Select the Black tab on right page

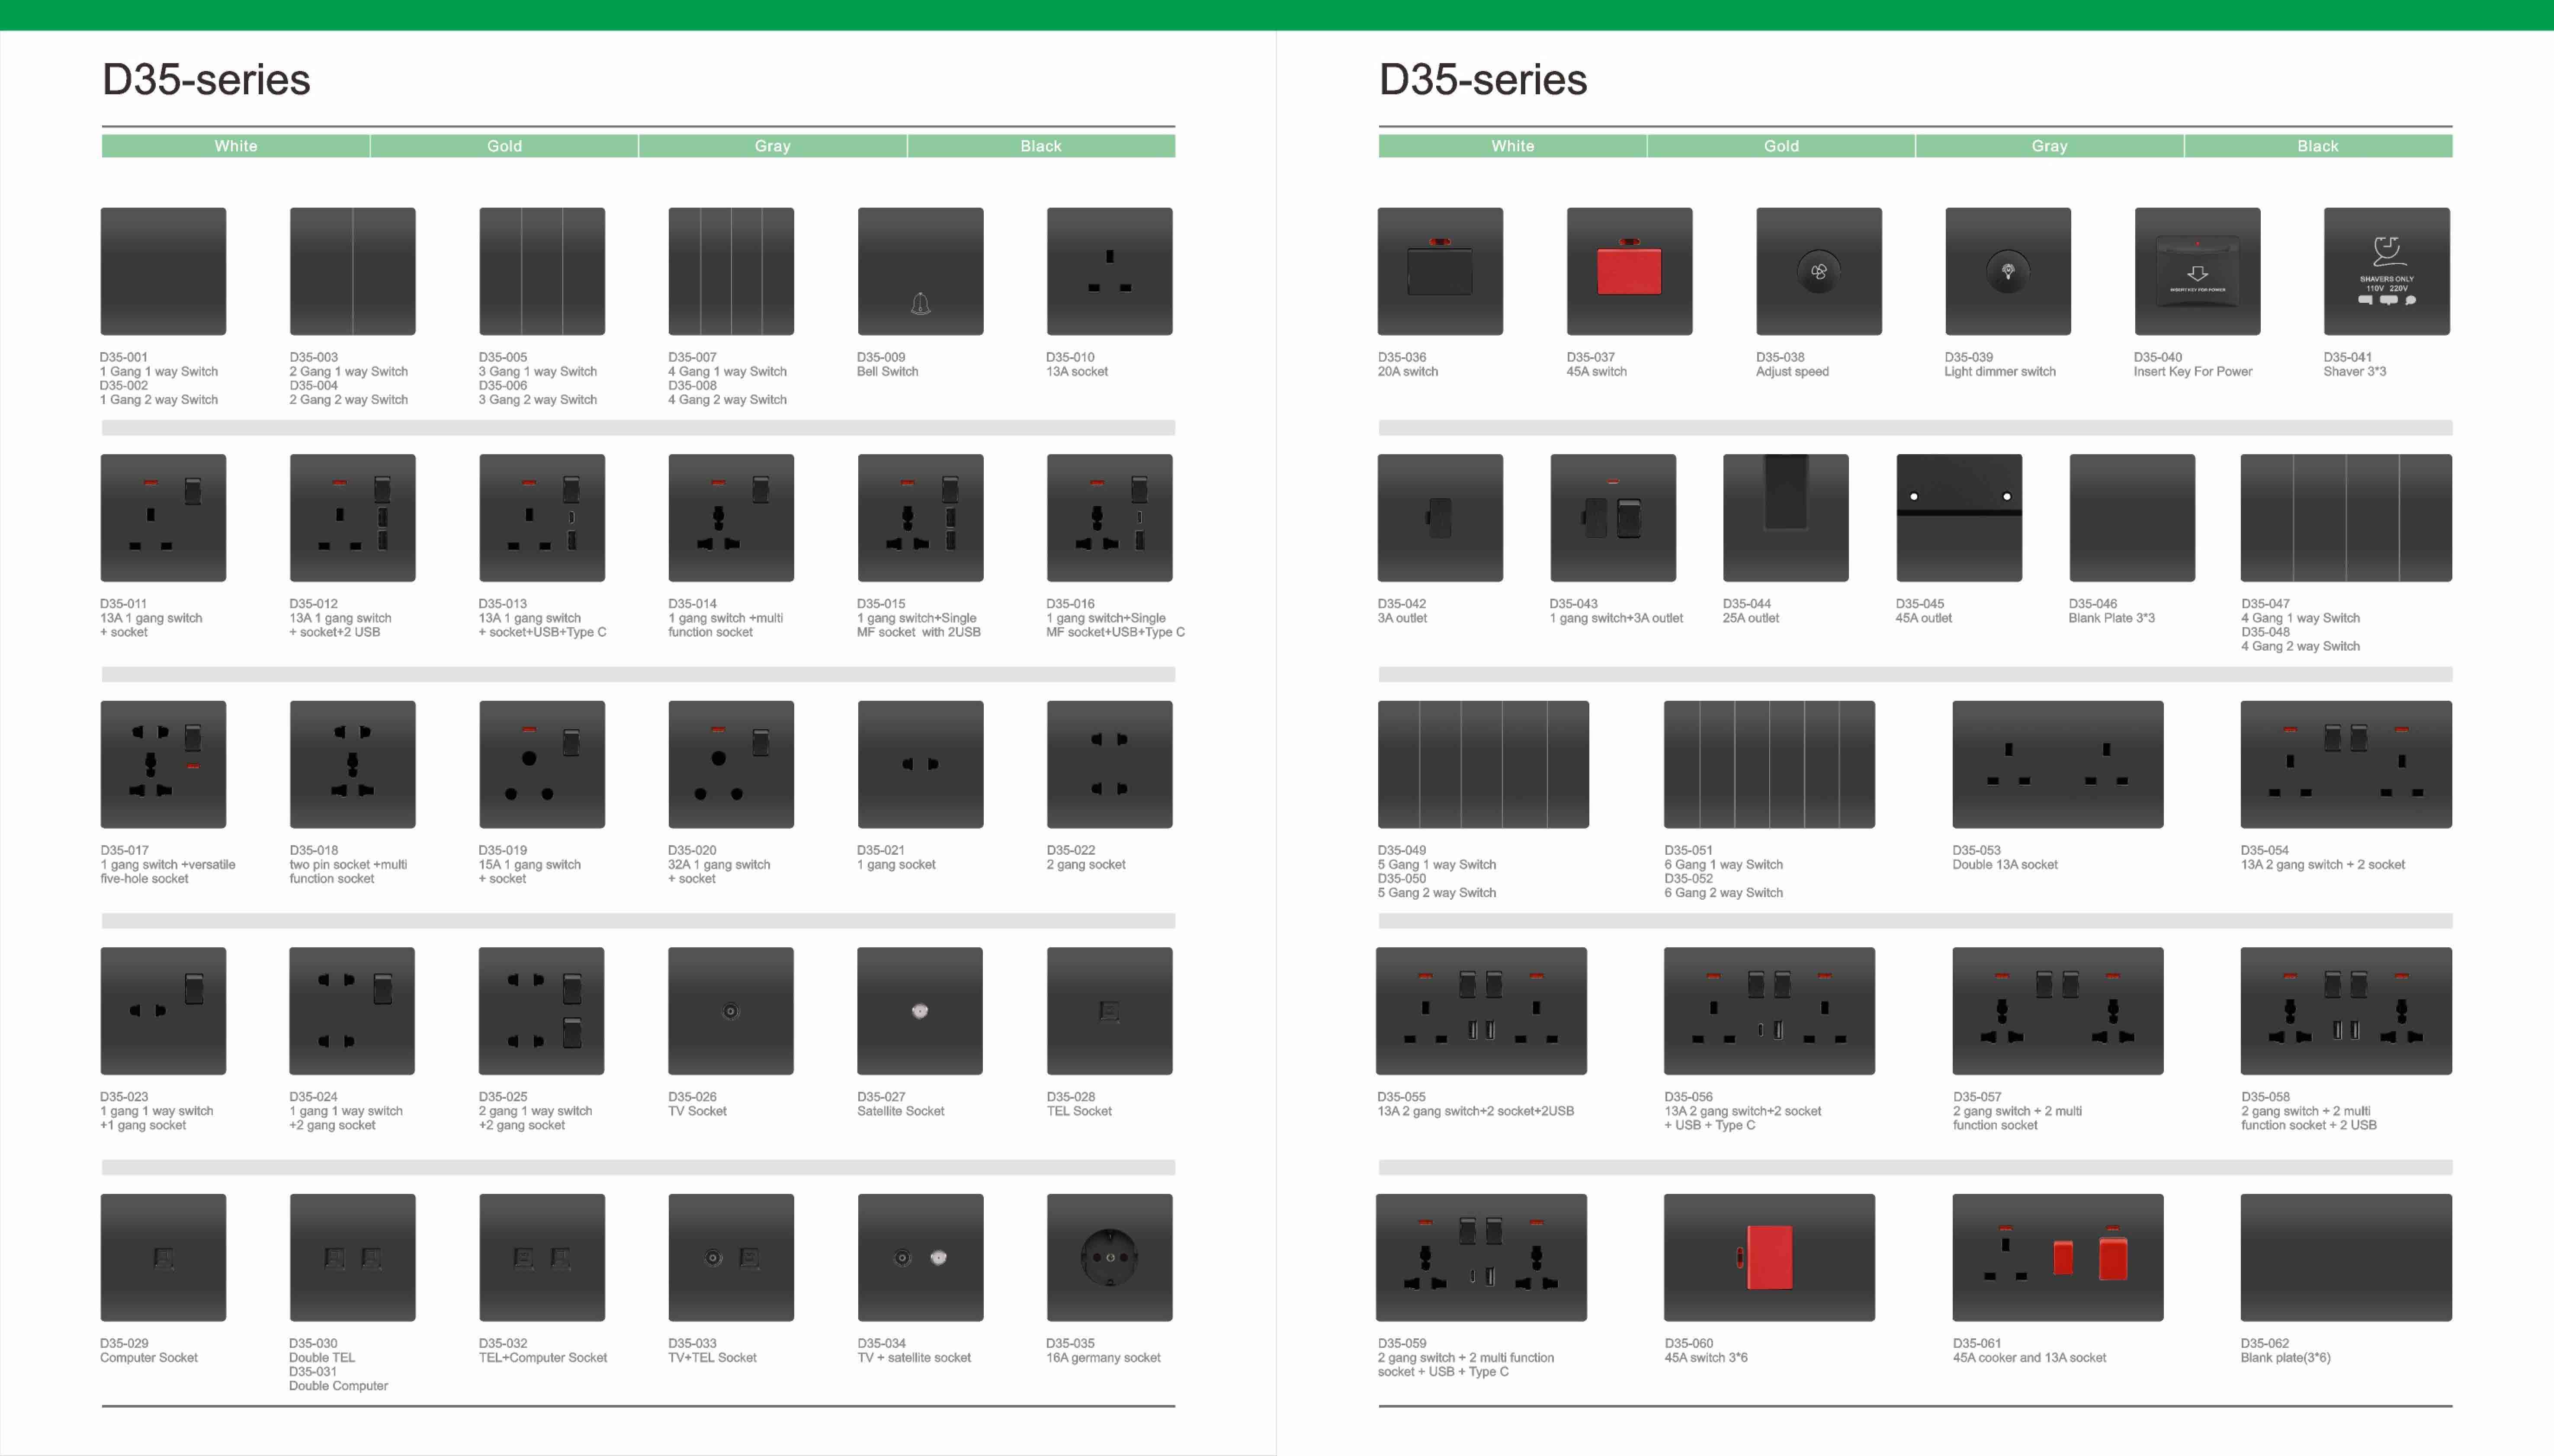[x=2318, y=146]
